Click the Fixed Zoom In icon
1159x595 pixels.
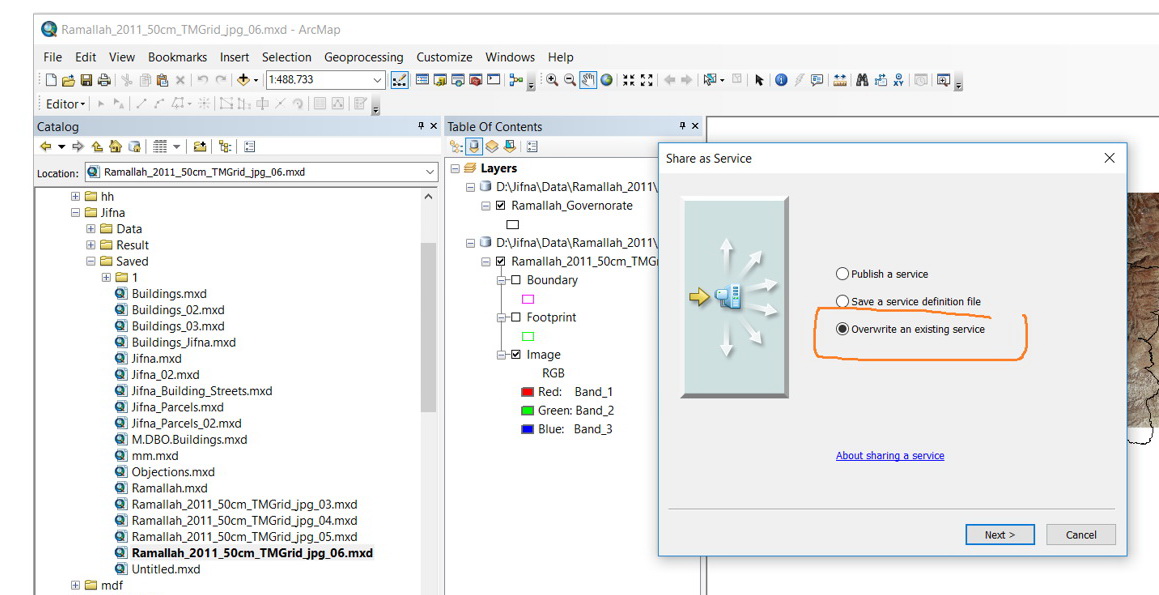[628, 80]
